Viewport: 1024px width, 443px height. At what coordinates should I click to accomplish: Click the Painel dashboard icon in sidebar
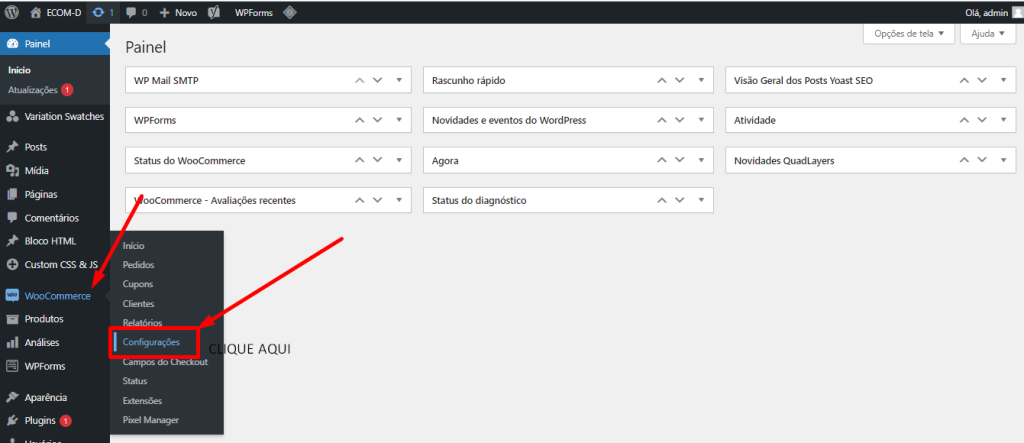click(x=12, y=44)
